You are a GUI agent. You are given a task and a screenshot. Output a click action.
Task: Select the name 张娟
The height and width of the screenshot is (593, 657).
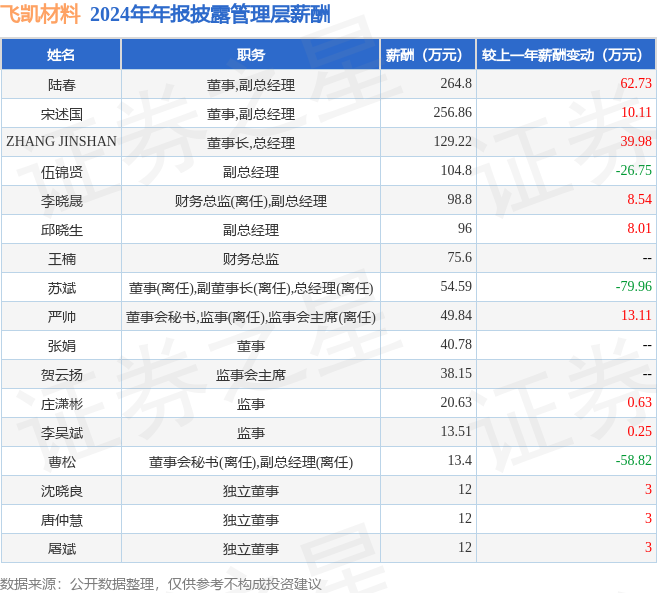tap(62, 346)
